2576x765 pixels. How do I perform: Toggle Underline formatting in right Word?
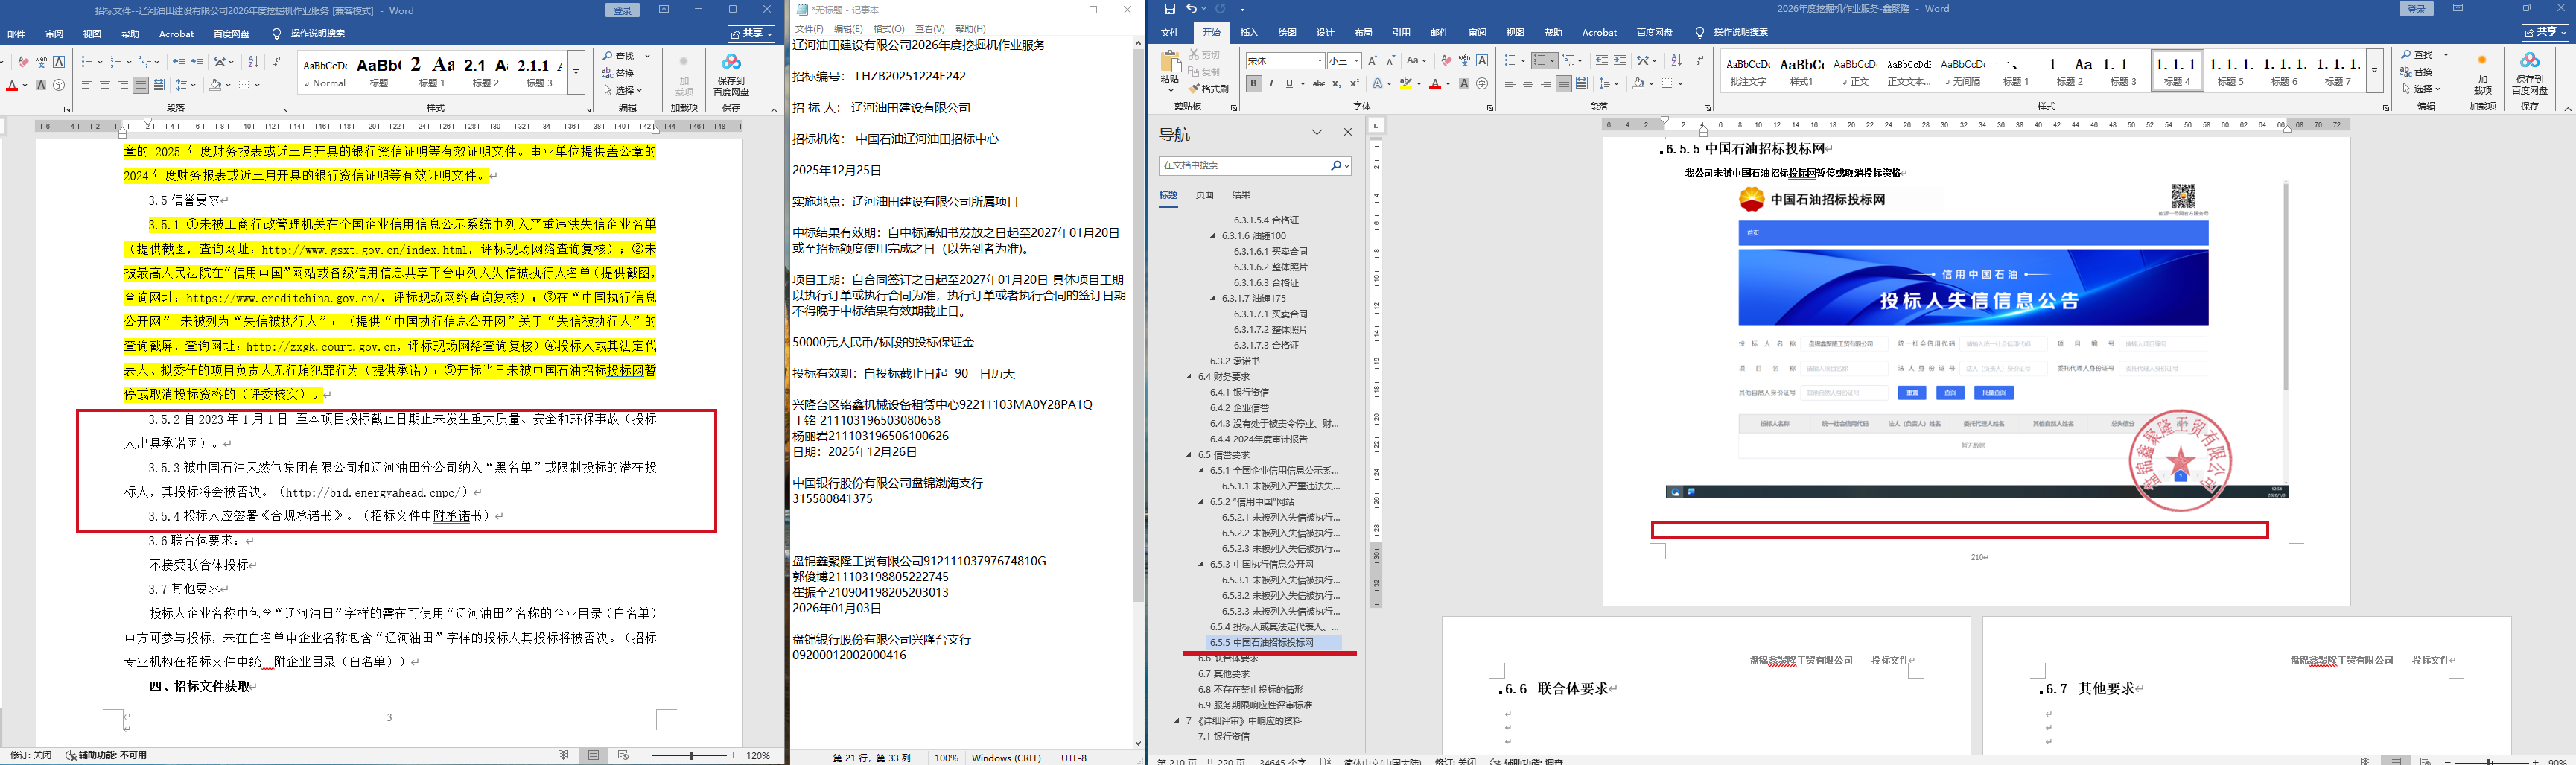1289,84
